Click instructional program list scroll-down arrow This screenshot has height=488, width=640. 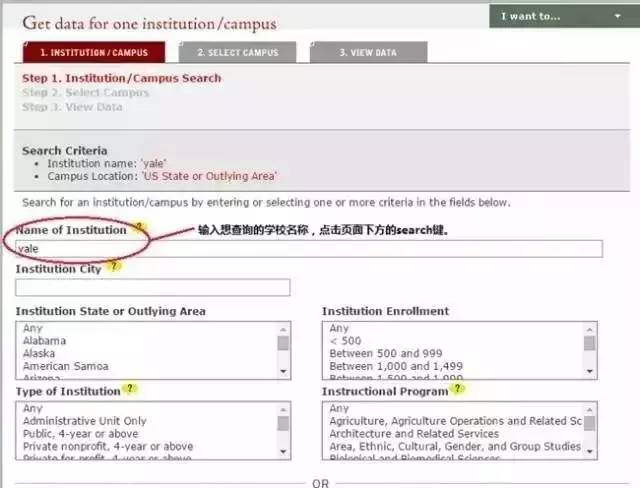(x=589, y=452)
